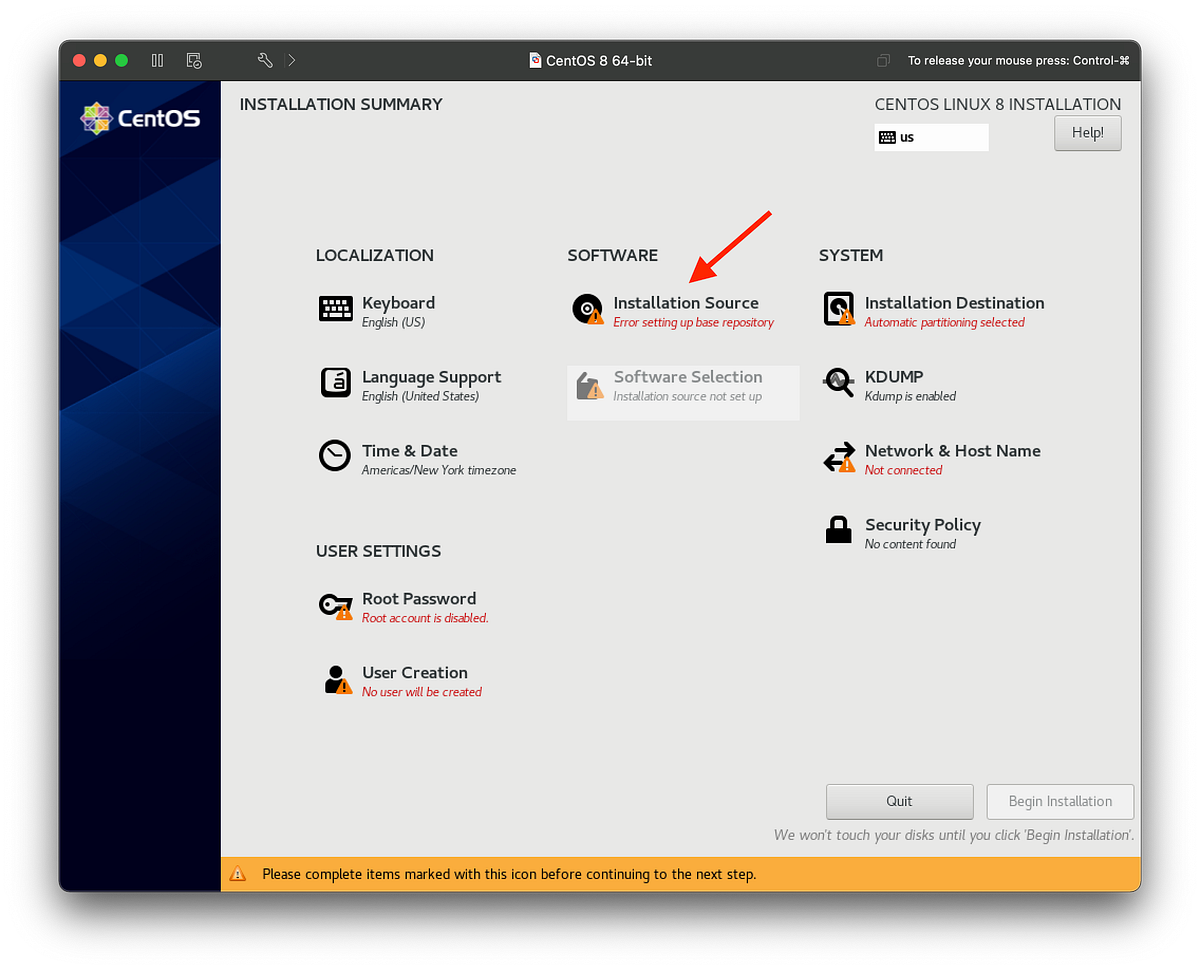The image size is (1200, 970).
Task: Click the snapshot icon in the VM toolbar
Action: click(x=193, y=60)
